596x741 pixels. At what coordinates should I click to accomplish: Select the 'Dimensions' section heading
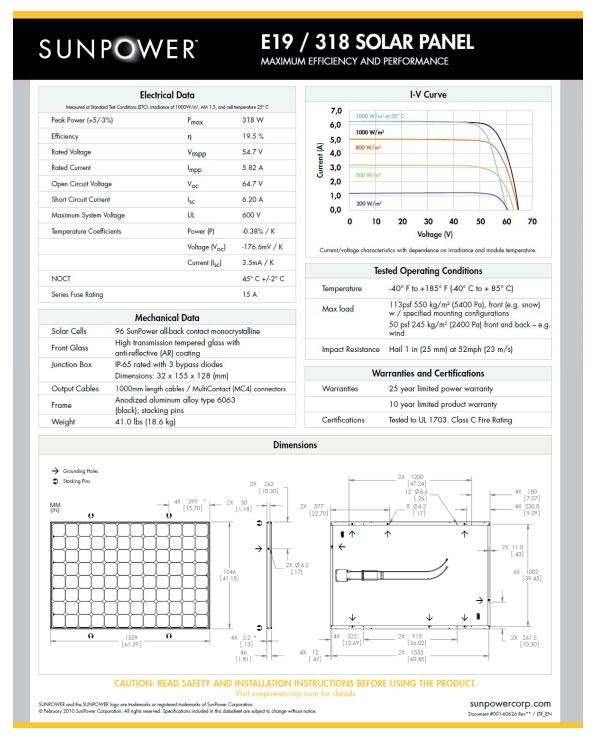point(295,445)
